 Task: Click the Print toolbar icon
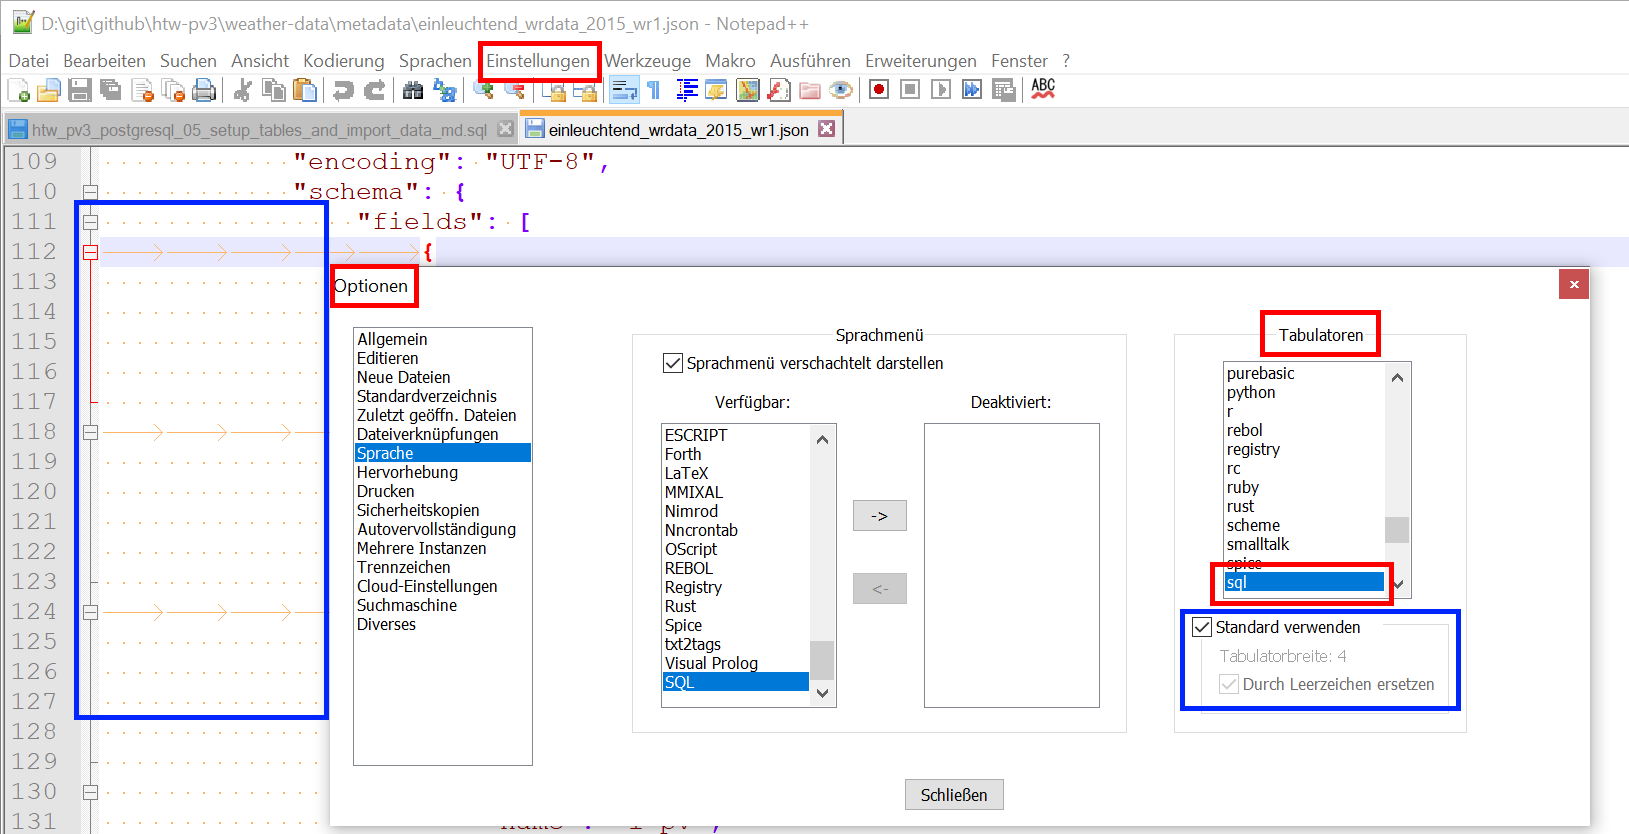pos(204,91)
